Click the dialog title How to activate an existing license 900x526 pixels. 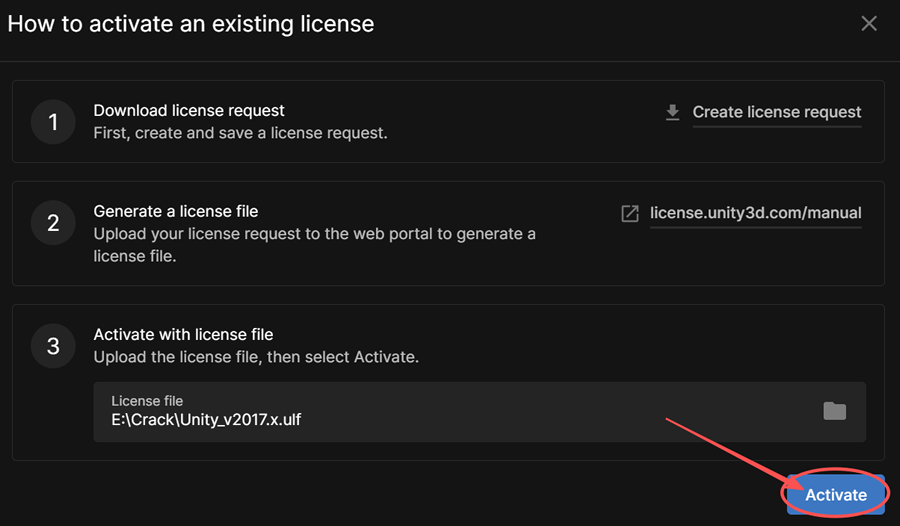191,24
